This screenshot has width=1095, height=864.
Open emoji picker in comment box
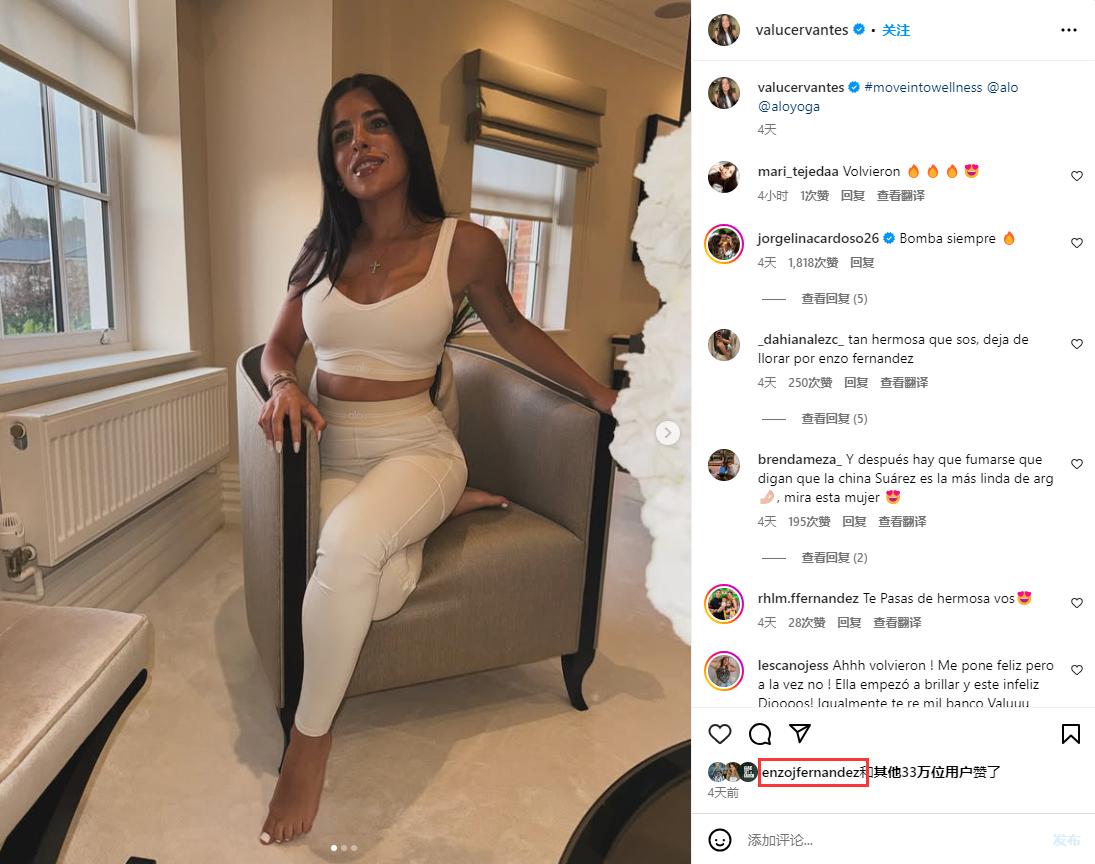tap(720, 840)
